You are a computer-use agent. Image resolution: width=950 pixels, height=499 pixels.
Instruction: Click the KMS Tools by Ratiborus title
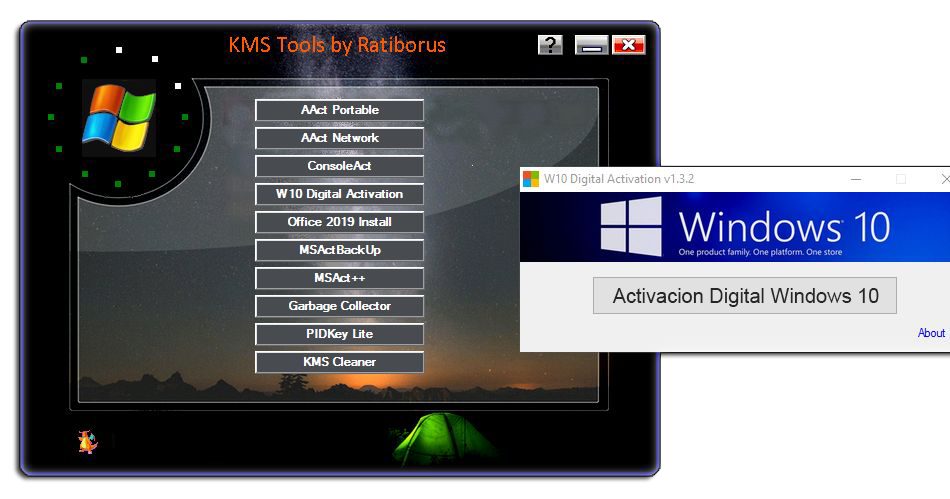(x=337, y=45)
